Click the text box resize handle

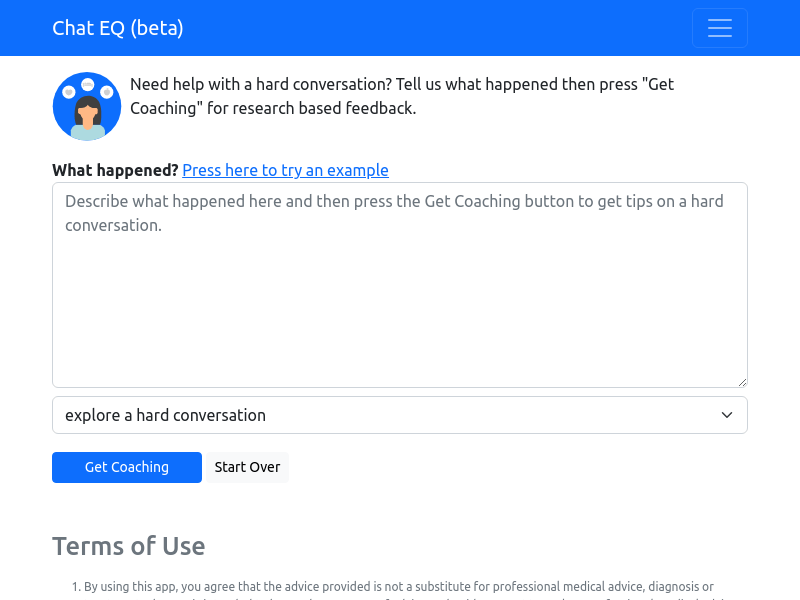click(x=742, y=382)
